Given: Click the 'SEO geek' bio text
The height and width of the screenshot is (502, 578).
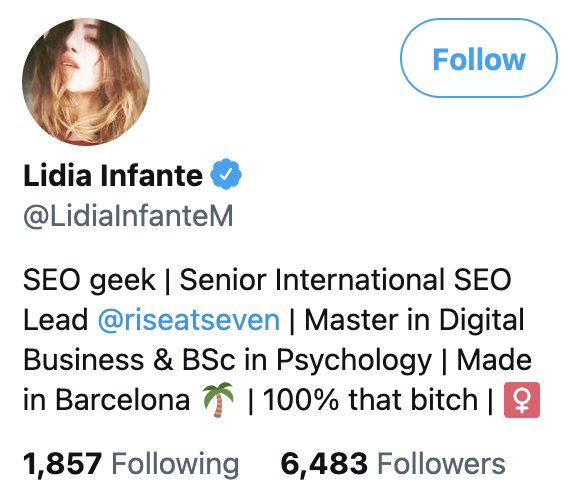Looking at the screenshot, I should [89, 280].
